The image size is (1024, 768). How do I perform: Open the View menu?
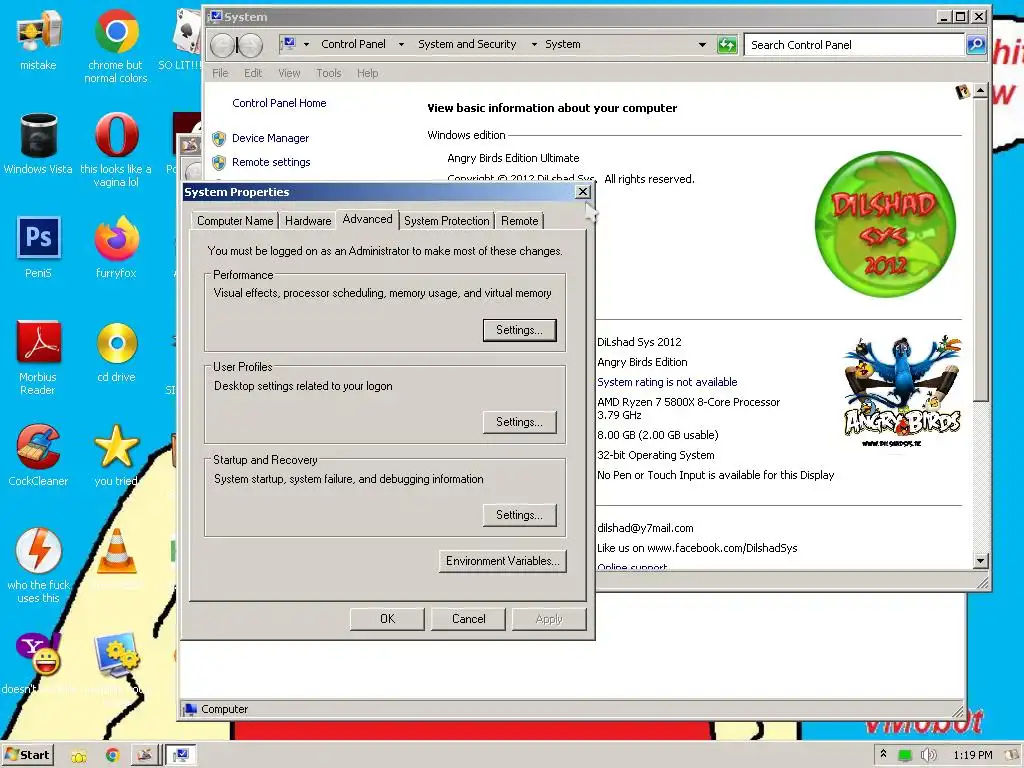coord(289,73)
